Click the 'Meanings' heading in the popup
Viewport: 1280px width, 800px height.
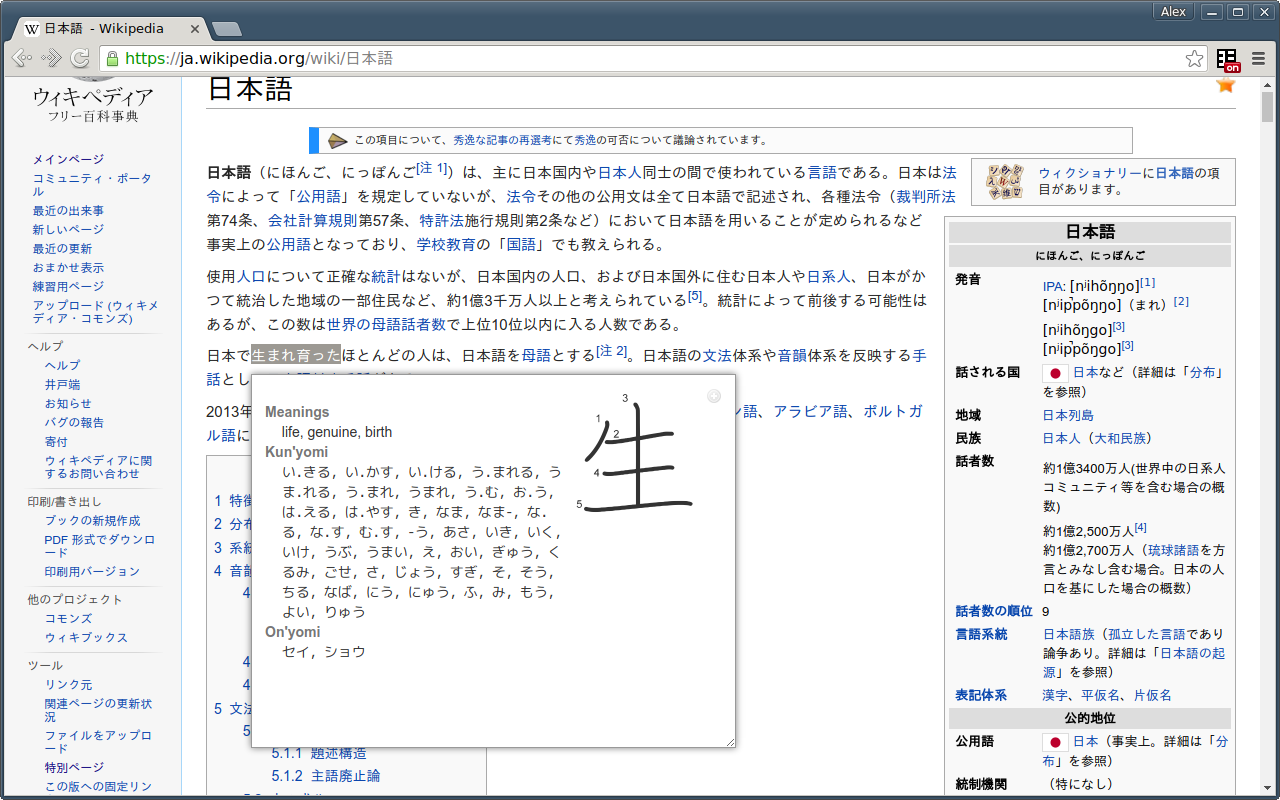pos(297,412)
